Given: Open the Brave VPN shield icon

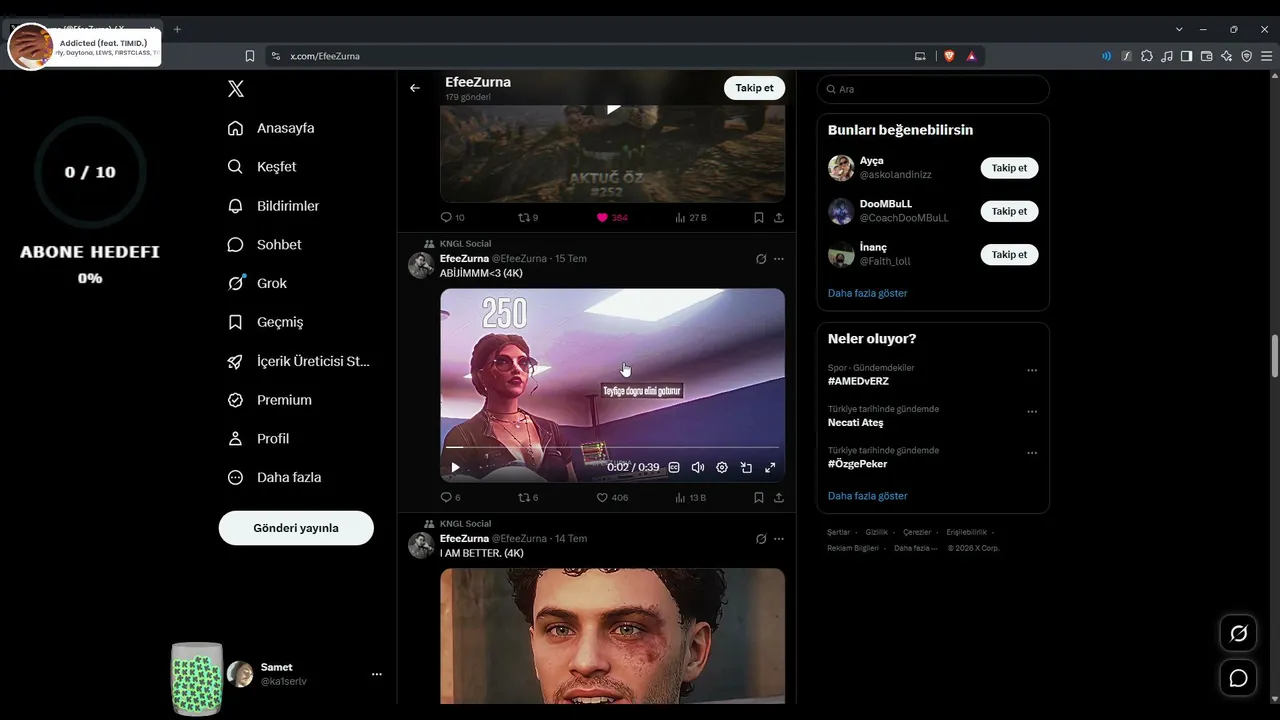Looking at the screenshot, I should 1246,56.
